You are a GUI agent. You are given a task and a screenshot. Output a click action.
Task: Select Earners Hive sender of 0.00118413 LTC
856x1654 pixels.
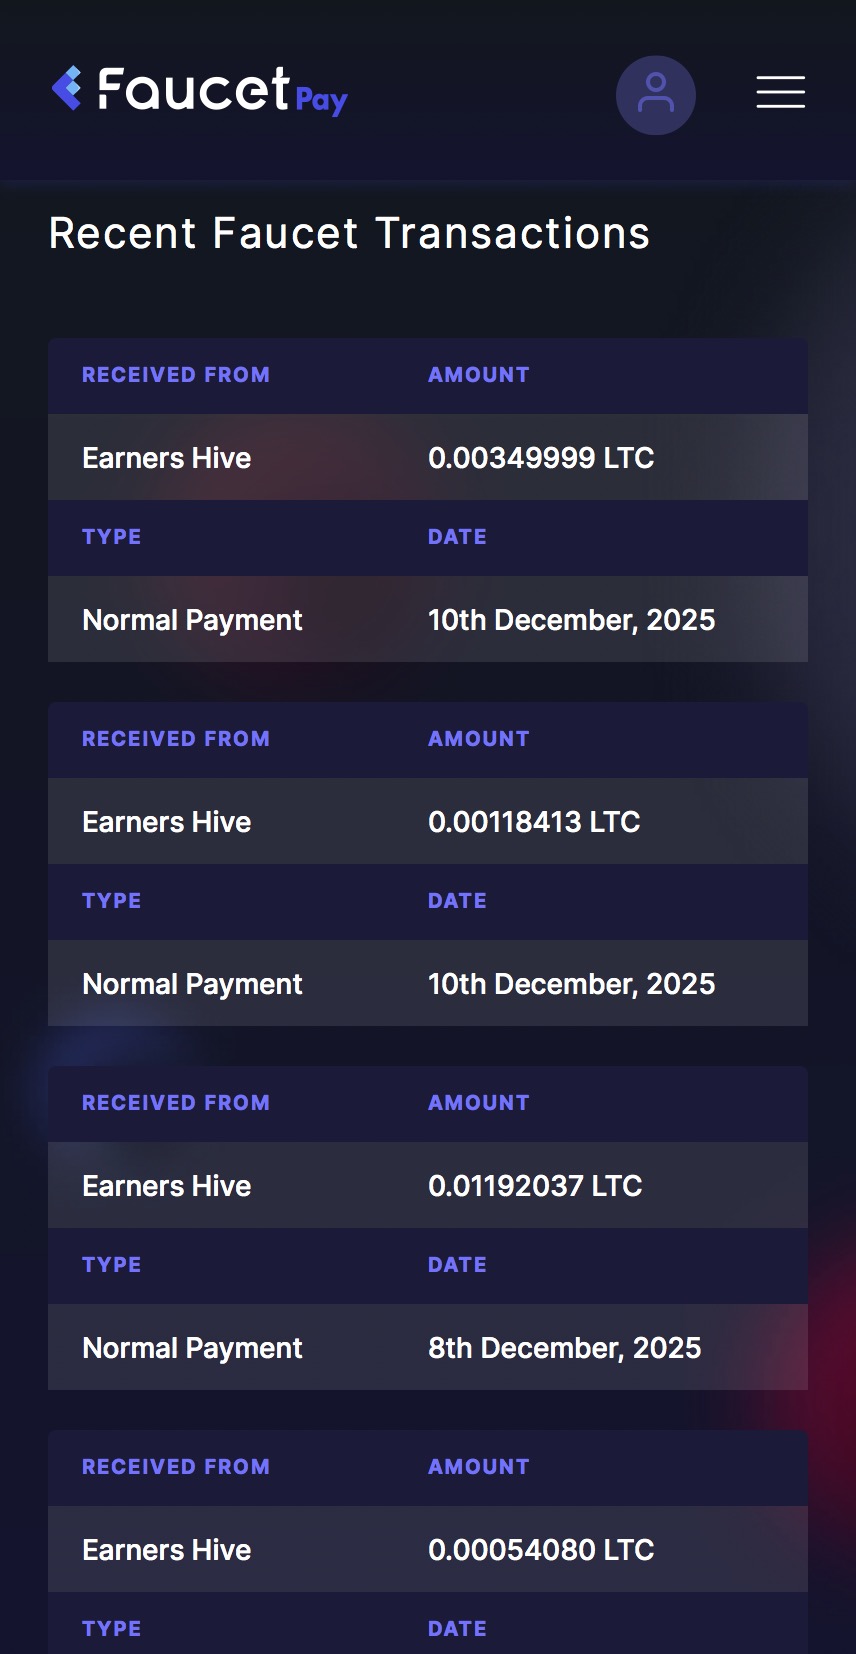click(166, 822)
